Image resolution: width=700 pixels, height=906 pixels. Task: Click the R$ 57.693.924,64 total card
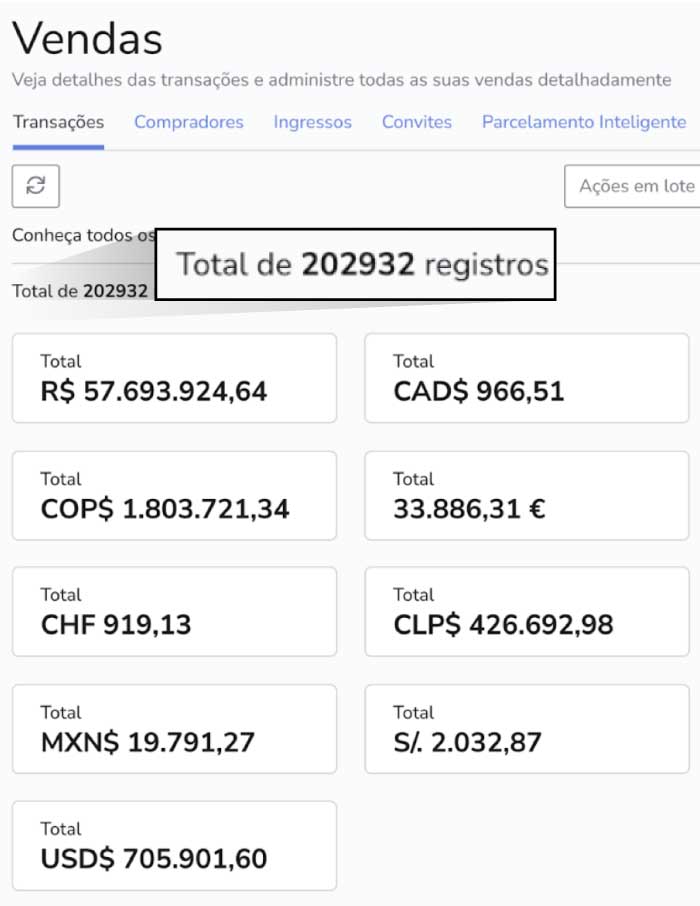pyautogui.click(x=174, y=378)
